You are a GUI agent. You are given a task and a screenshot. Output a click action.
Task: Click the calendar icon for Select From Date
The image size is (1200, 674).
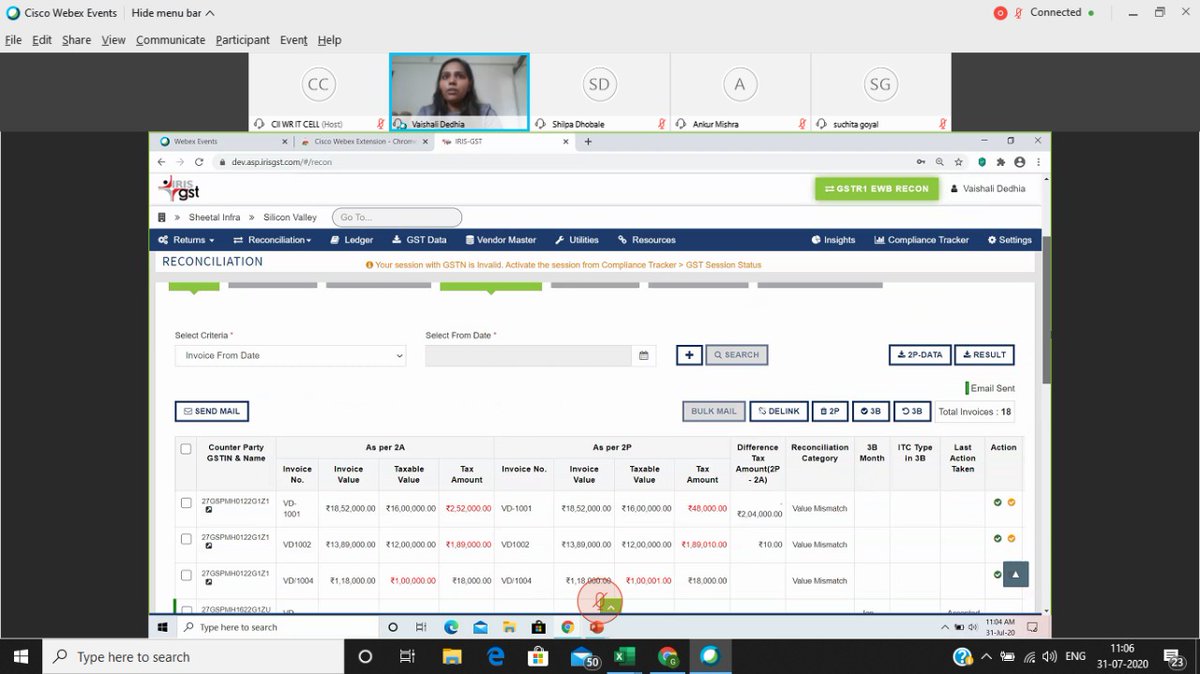click(x=644, y=355)
